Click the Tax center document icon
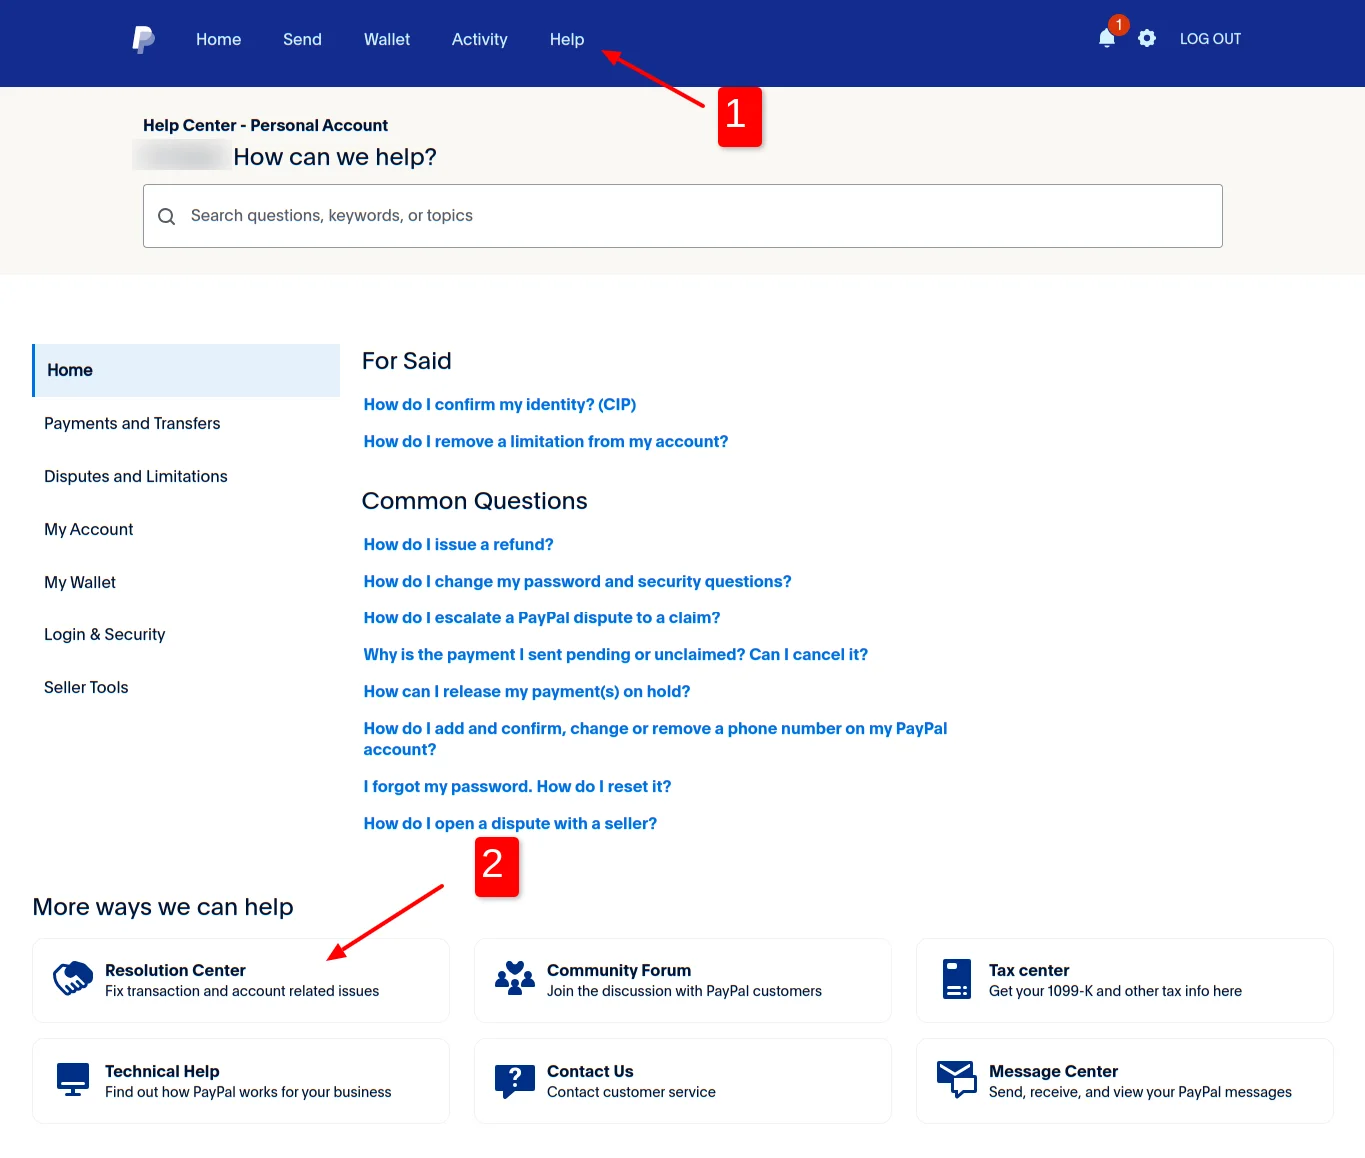Viewport: 1365px width, 1158px height. tap(957, 979)
